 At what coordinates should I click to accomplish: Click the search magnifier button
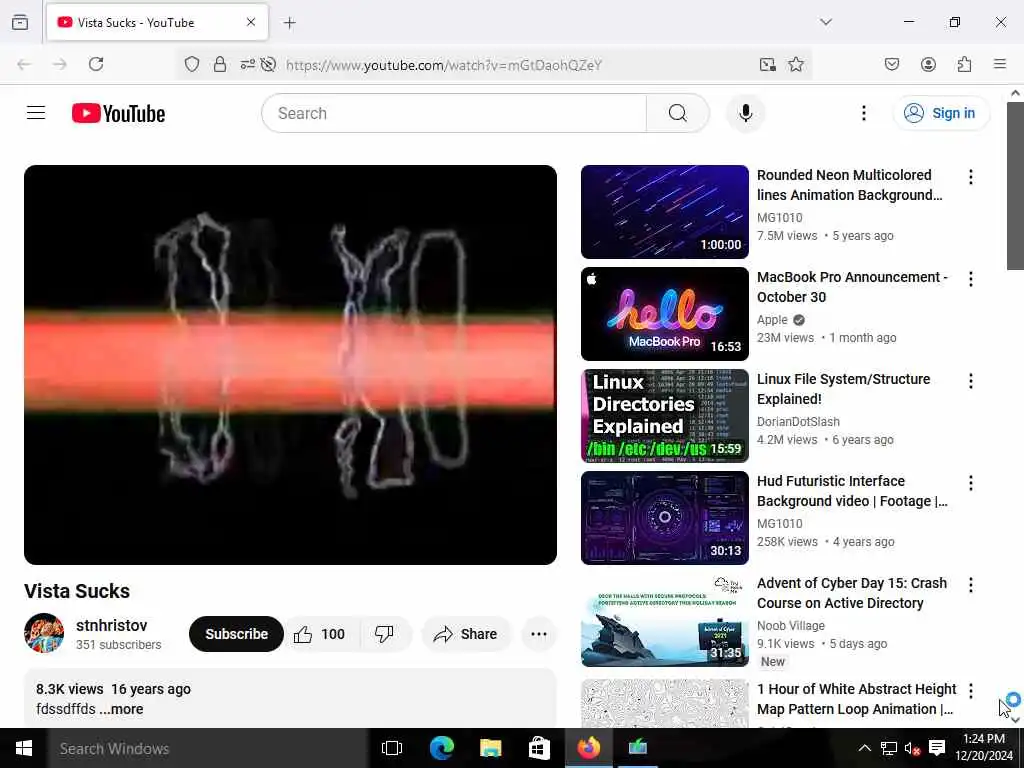pyautogui.click(x=678, y=113)
